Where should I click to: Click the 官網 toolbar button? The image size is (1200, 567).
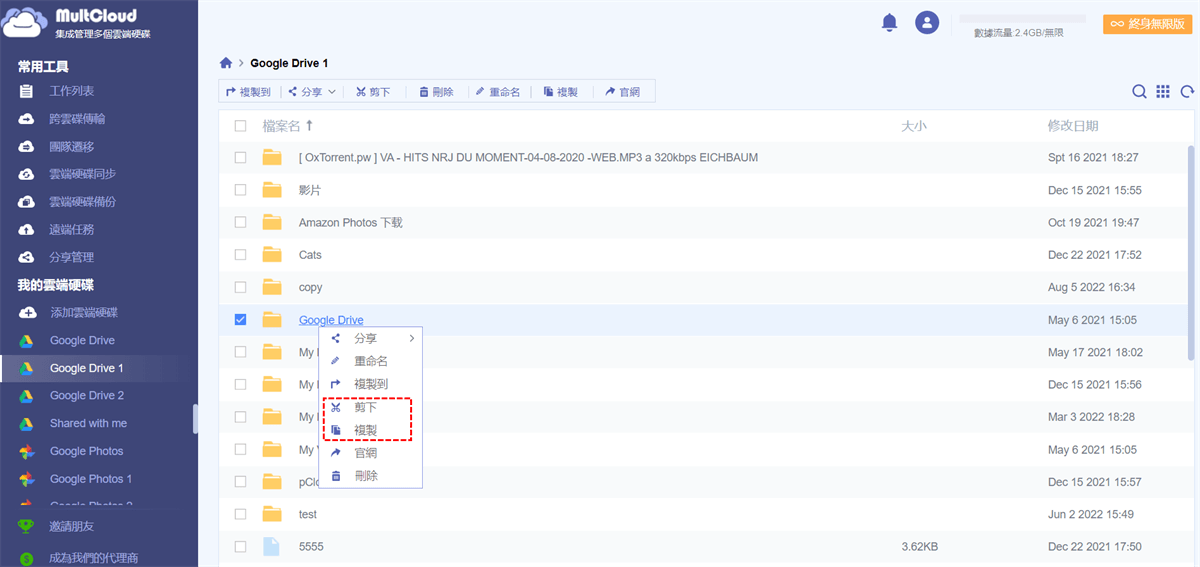pos(623,92)
